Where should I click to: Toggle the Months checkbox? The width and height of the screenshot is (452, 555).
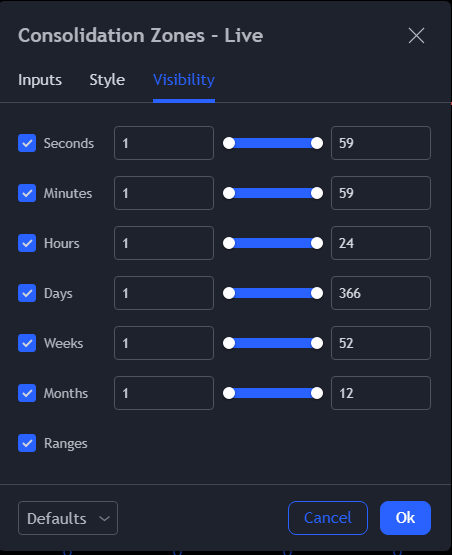(27, 393)
